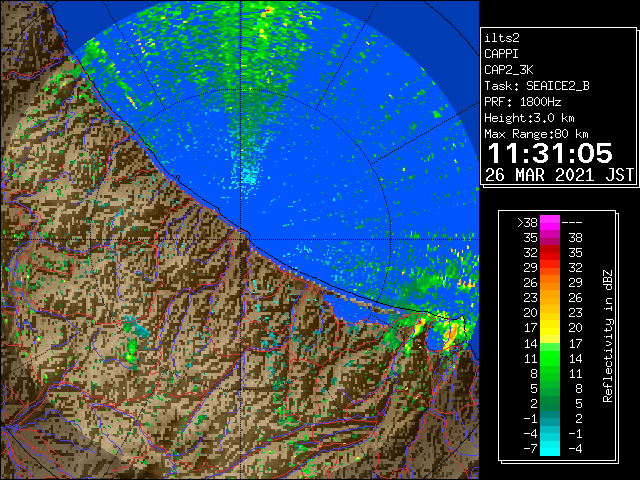Click the 'PRF: 1800Hz' text
The width and height of the screenshot is (640, 480).
point(523,102)
